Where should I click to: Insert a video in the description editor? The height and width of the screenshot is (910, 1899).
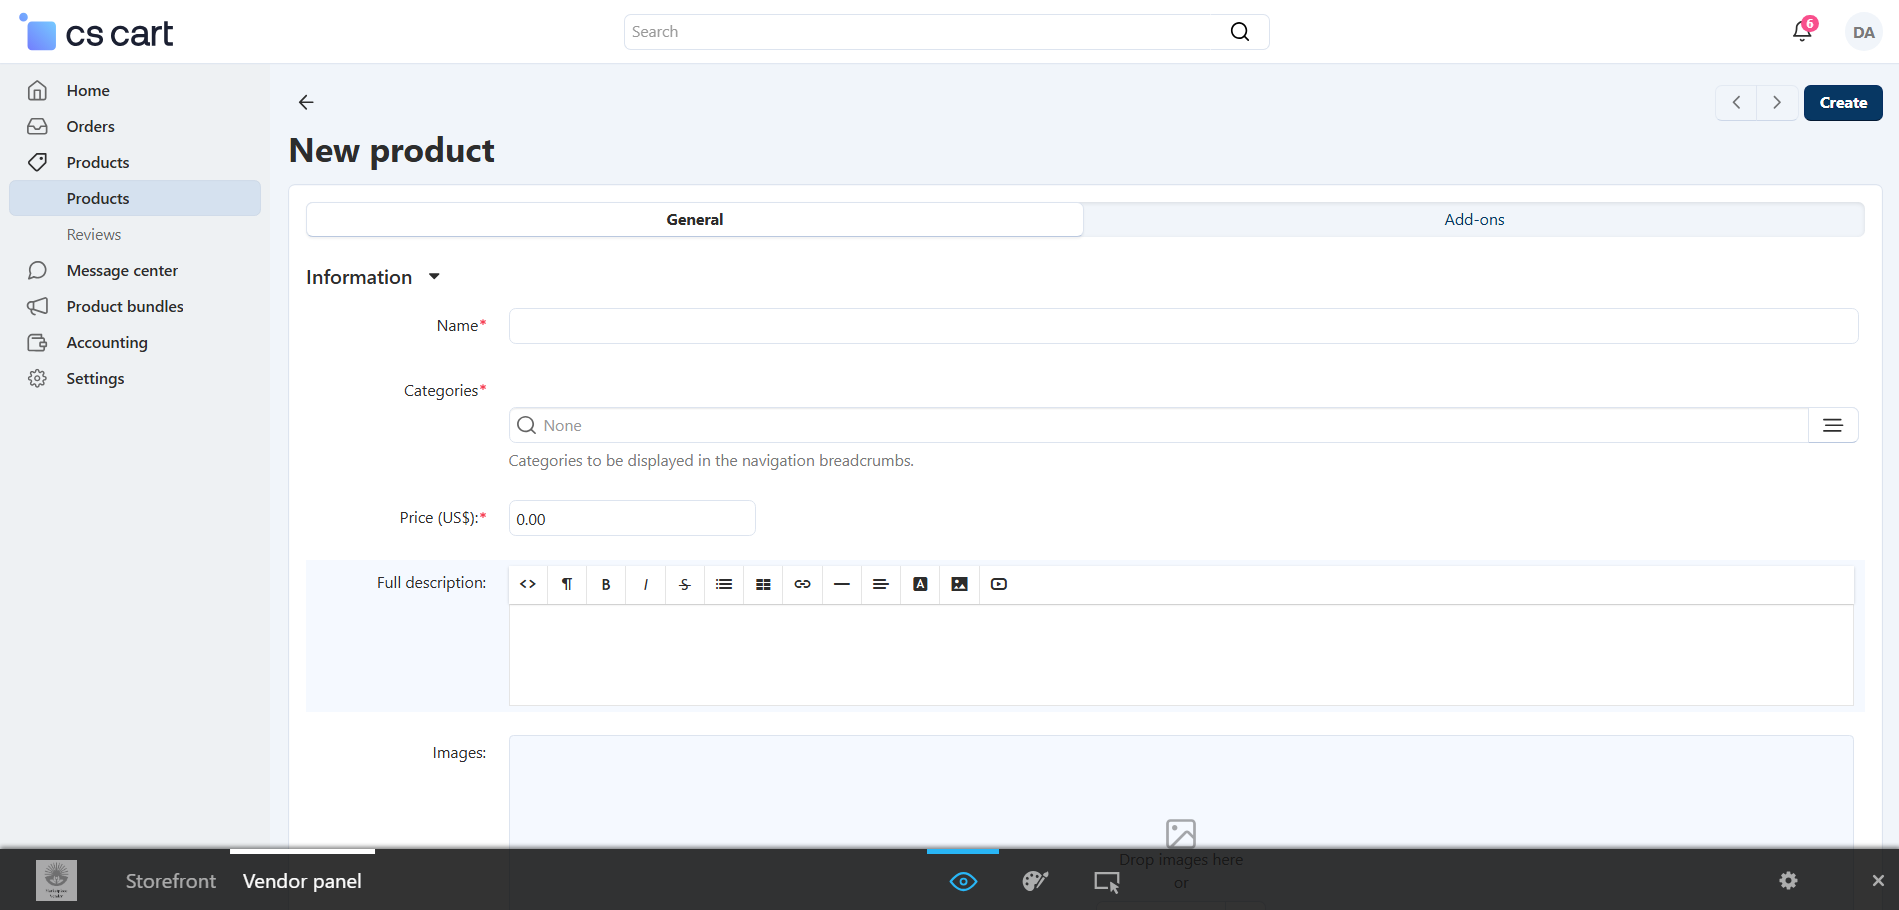998,584
